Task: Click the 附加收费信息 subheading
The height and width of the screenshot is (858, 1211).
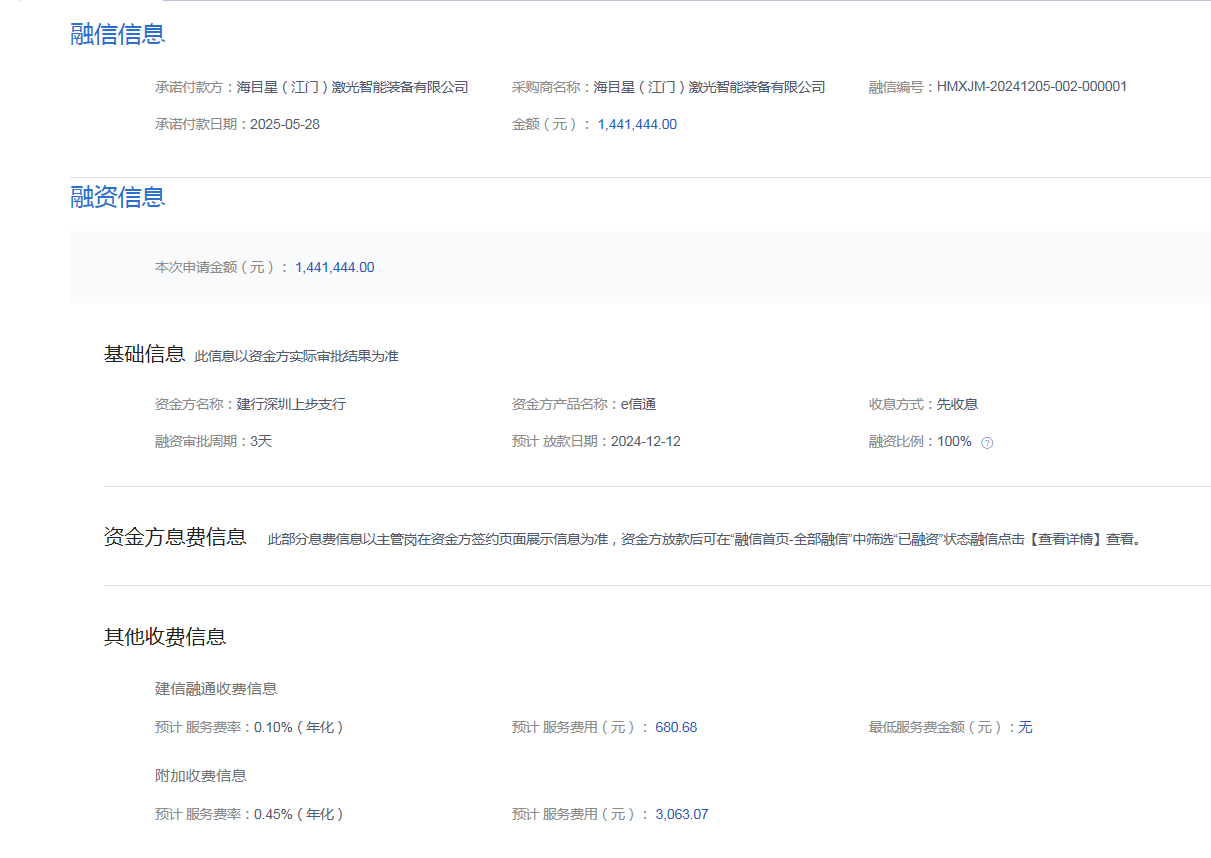Action: 201,776
